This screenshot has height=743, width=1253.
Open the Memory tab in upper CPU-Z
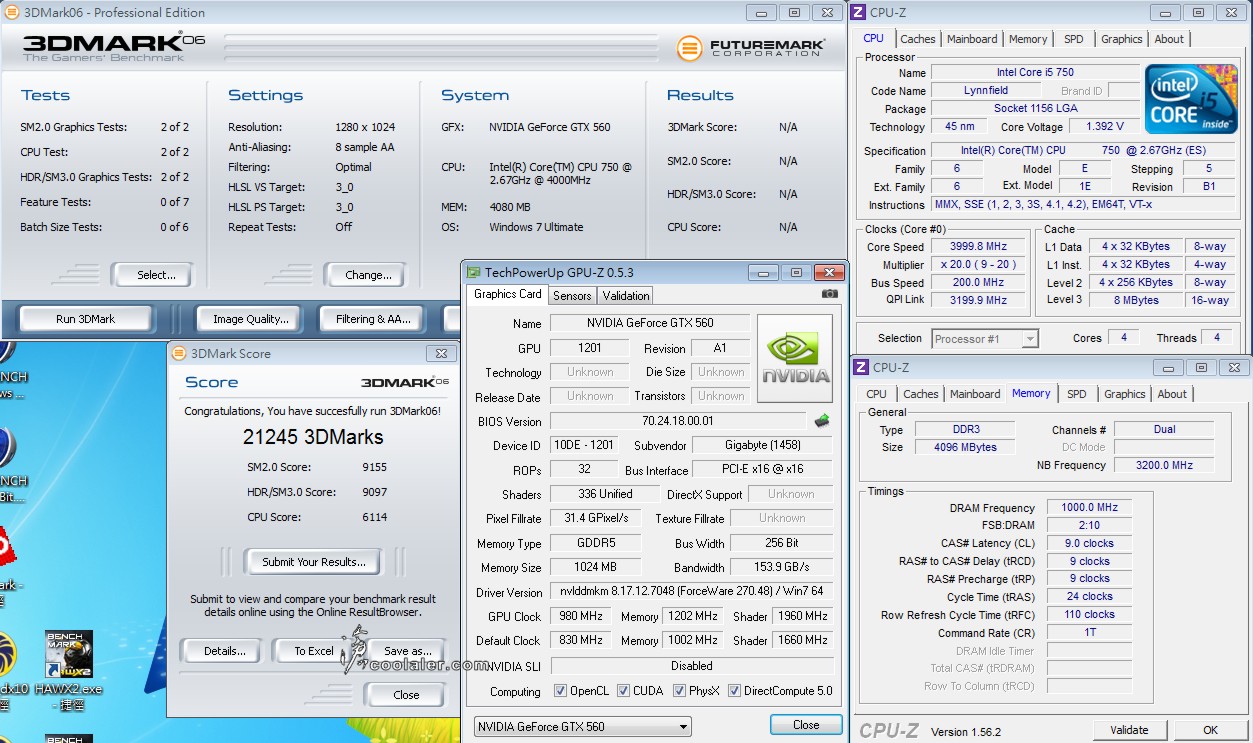(1028, 39)
